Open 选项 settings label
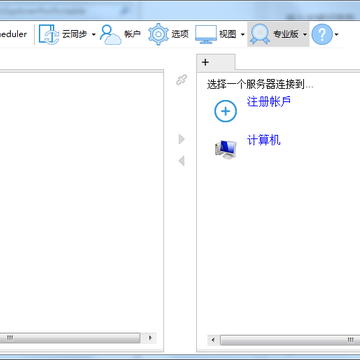 click(x=180, y=34)
